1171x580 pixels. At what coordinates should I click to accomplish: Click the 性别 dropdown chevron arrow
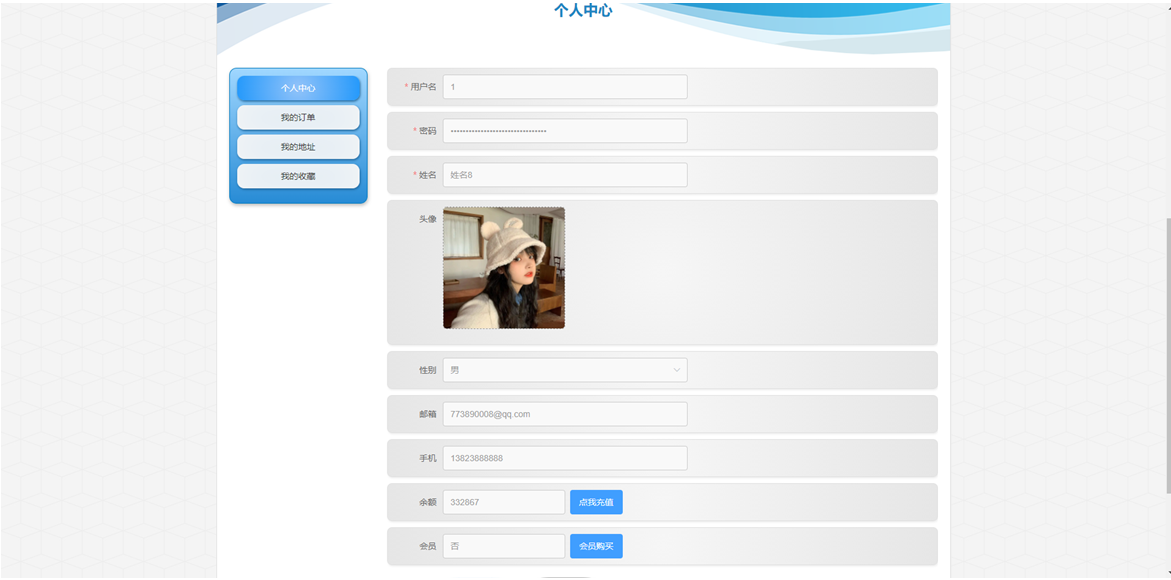(677, 370)
